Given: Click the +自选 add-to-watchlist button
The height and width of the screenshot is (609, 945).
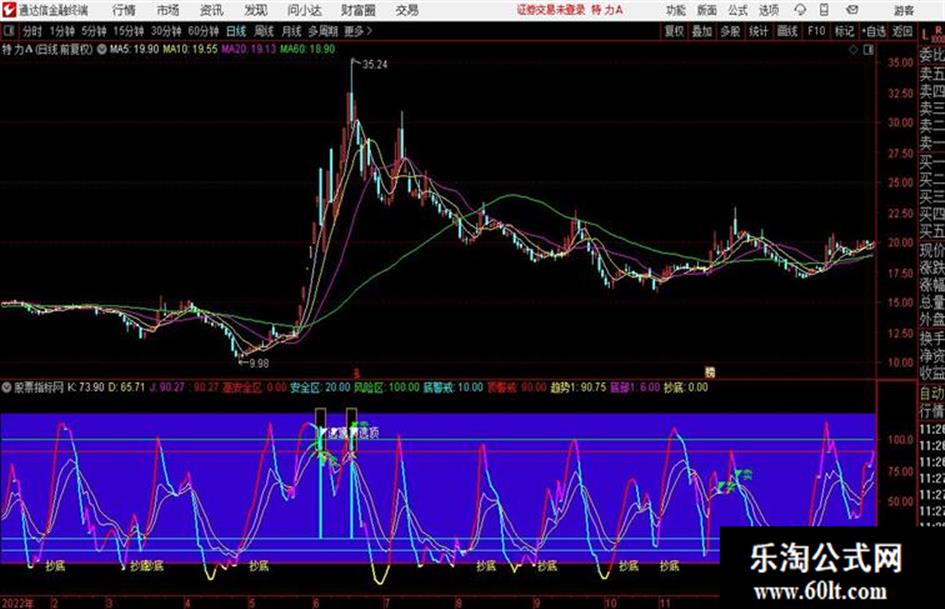Looking at the screenshot, I should coord(873,31).
